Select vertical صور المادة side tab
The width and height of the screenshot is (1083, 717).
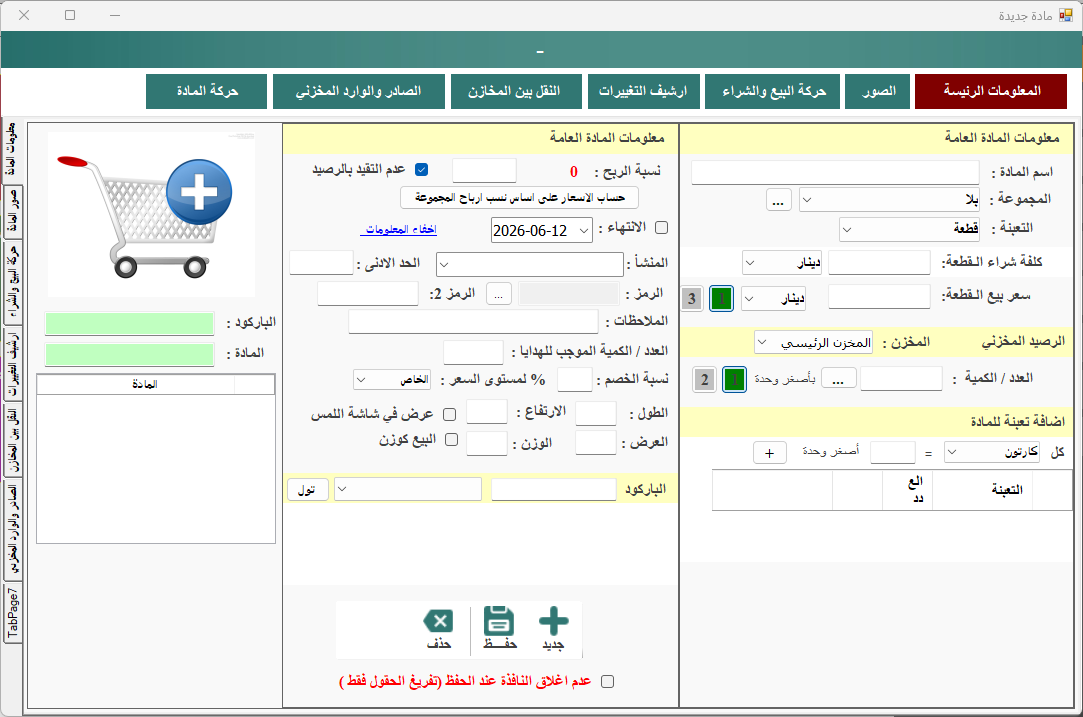(x=12, y=212)
